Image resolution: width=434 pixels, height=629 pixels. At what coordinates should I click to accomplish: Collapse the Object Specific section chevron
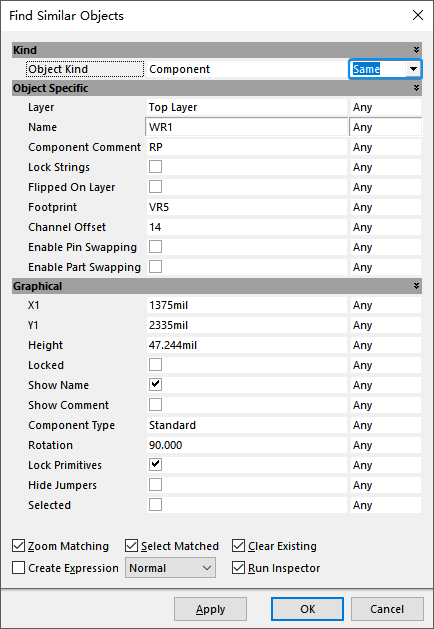pyautogui.click(x=416, y=88)
